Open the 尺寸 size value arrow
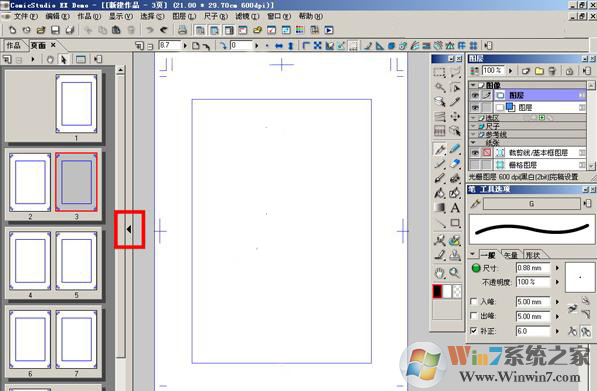Screen dimensions: 597x391 click(x=557, y=268)
